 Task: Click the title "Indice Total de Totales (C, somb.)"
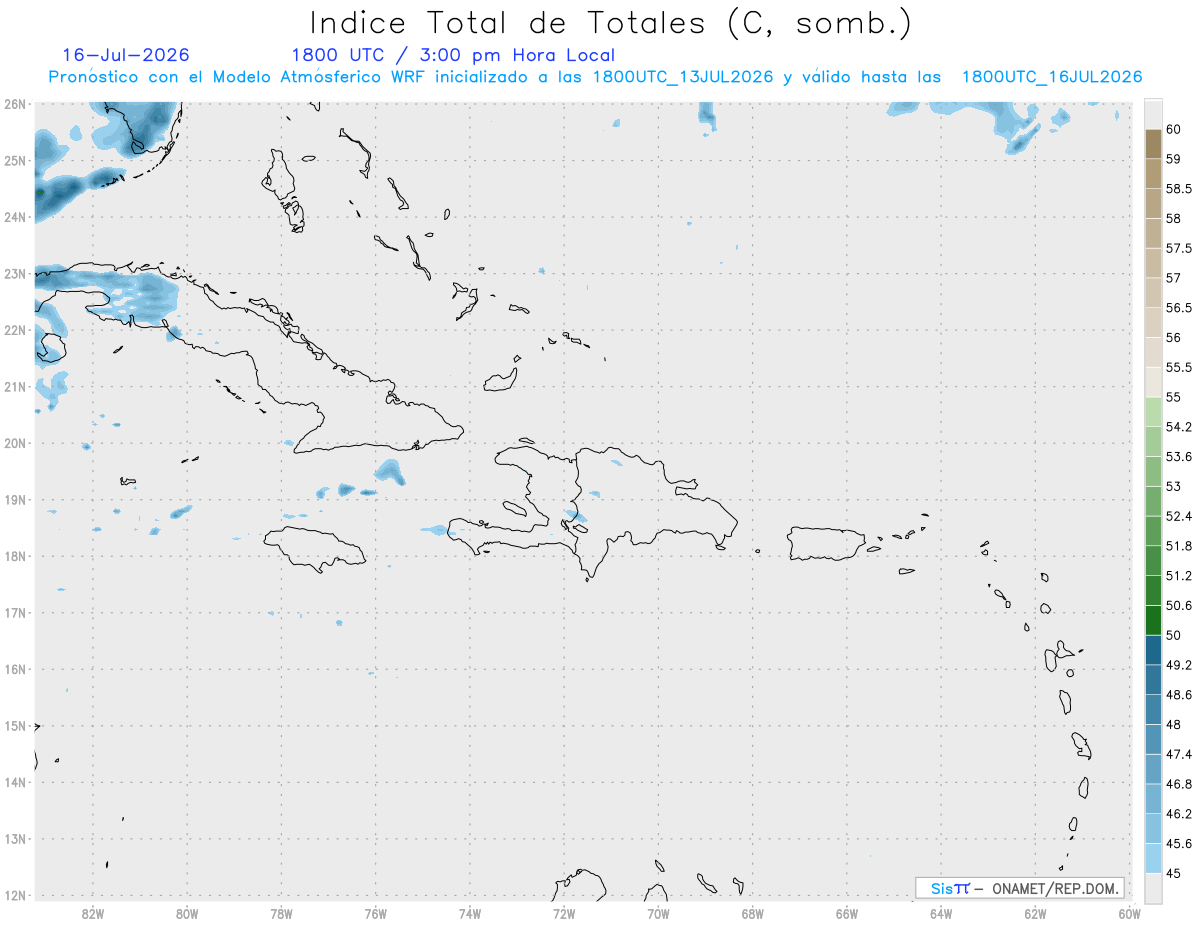(611, 23)
